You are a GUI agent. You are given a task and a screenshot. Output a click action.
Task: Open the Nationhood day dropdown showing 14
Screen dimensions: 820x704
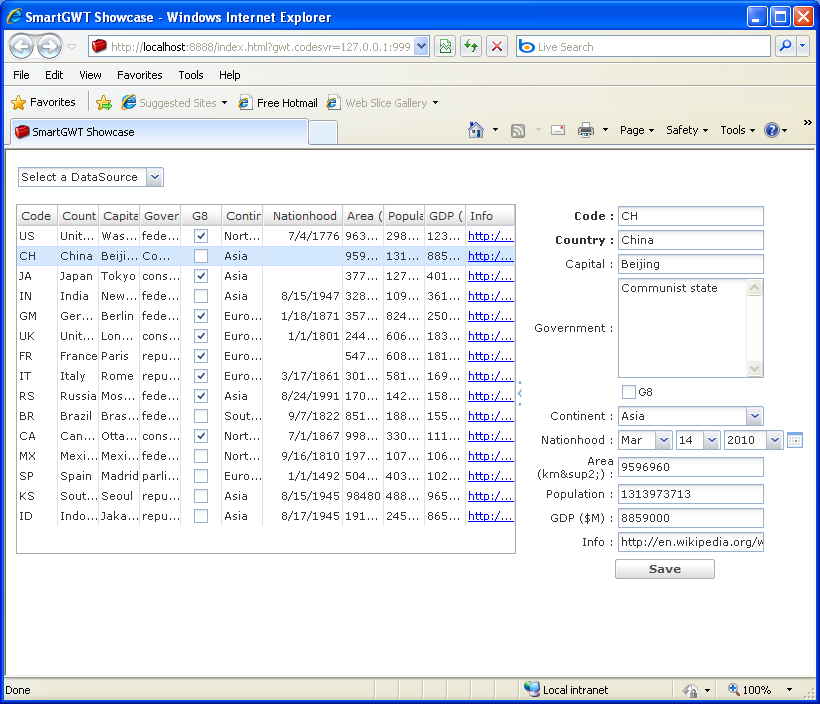click(x=712, y=440)
